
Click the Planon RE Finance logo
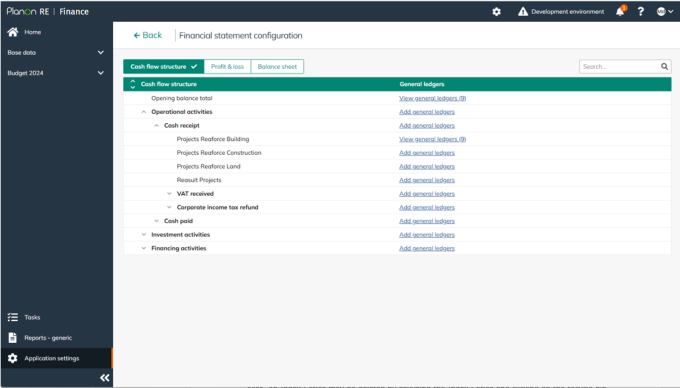pos(48,12)
